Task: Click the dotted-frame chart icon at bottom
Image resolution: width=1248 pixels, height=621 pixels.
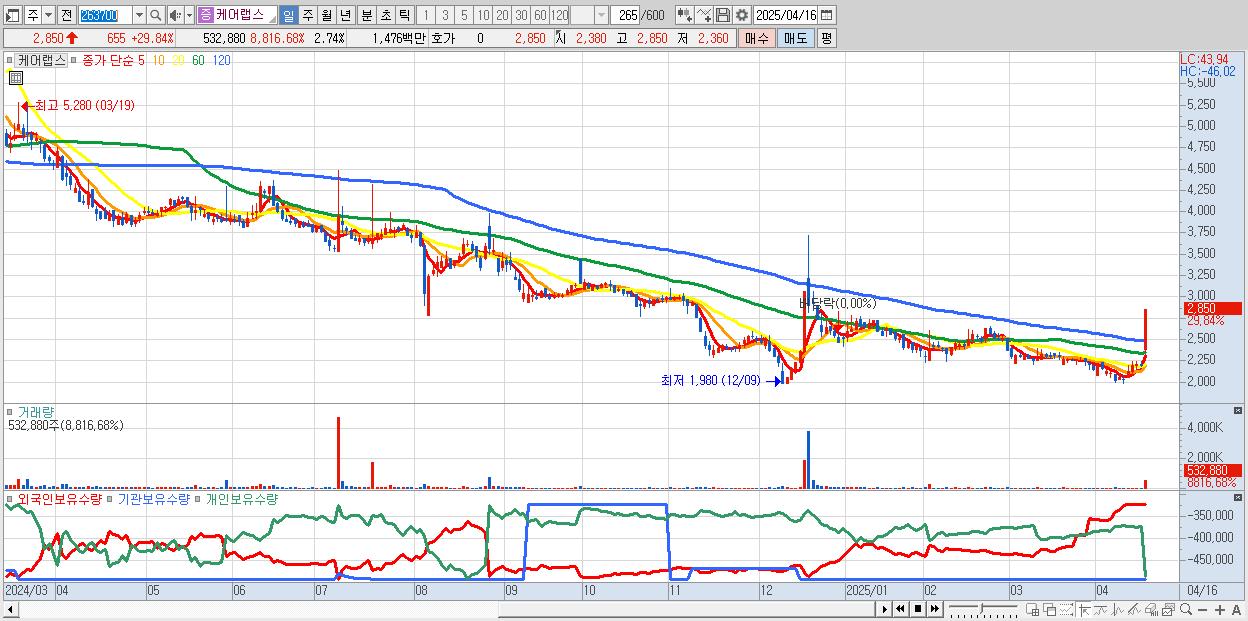Action: click(1066, 609)
